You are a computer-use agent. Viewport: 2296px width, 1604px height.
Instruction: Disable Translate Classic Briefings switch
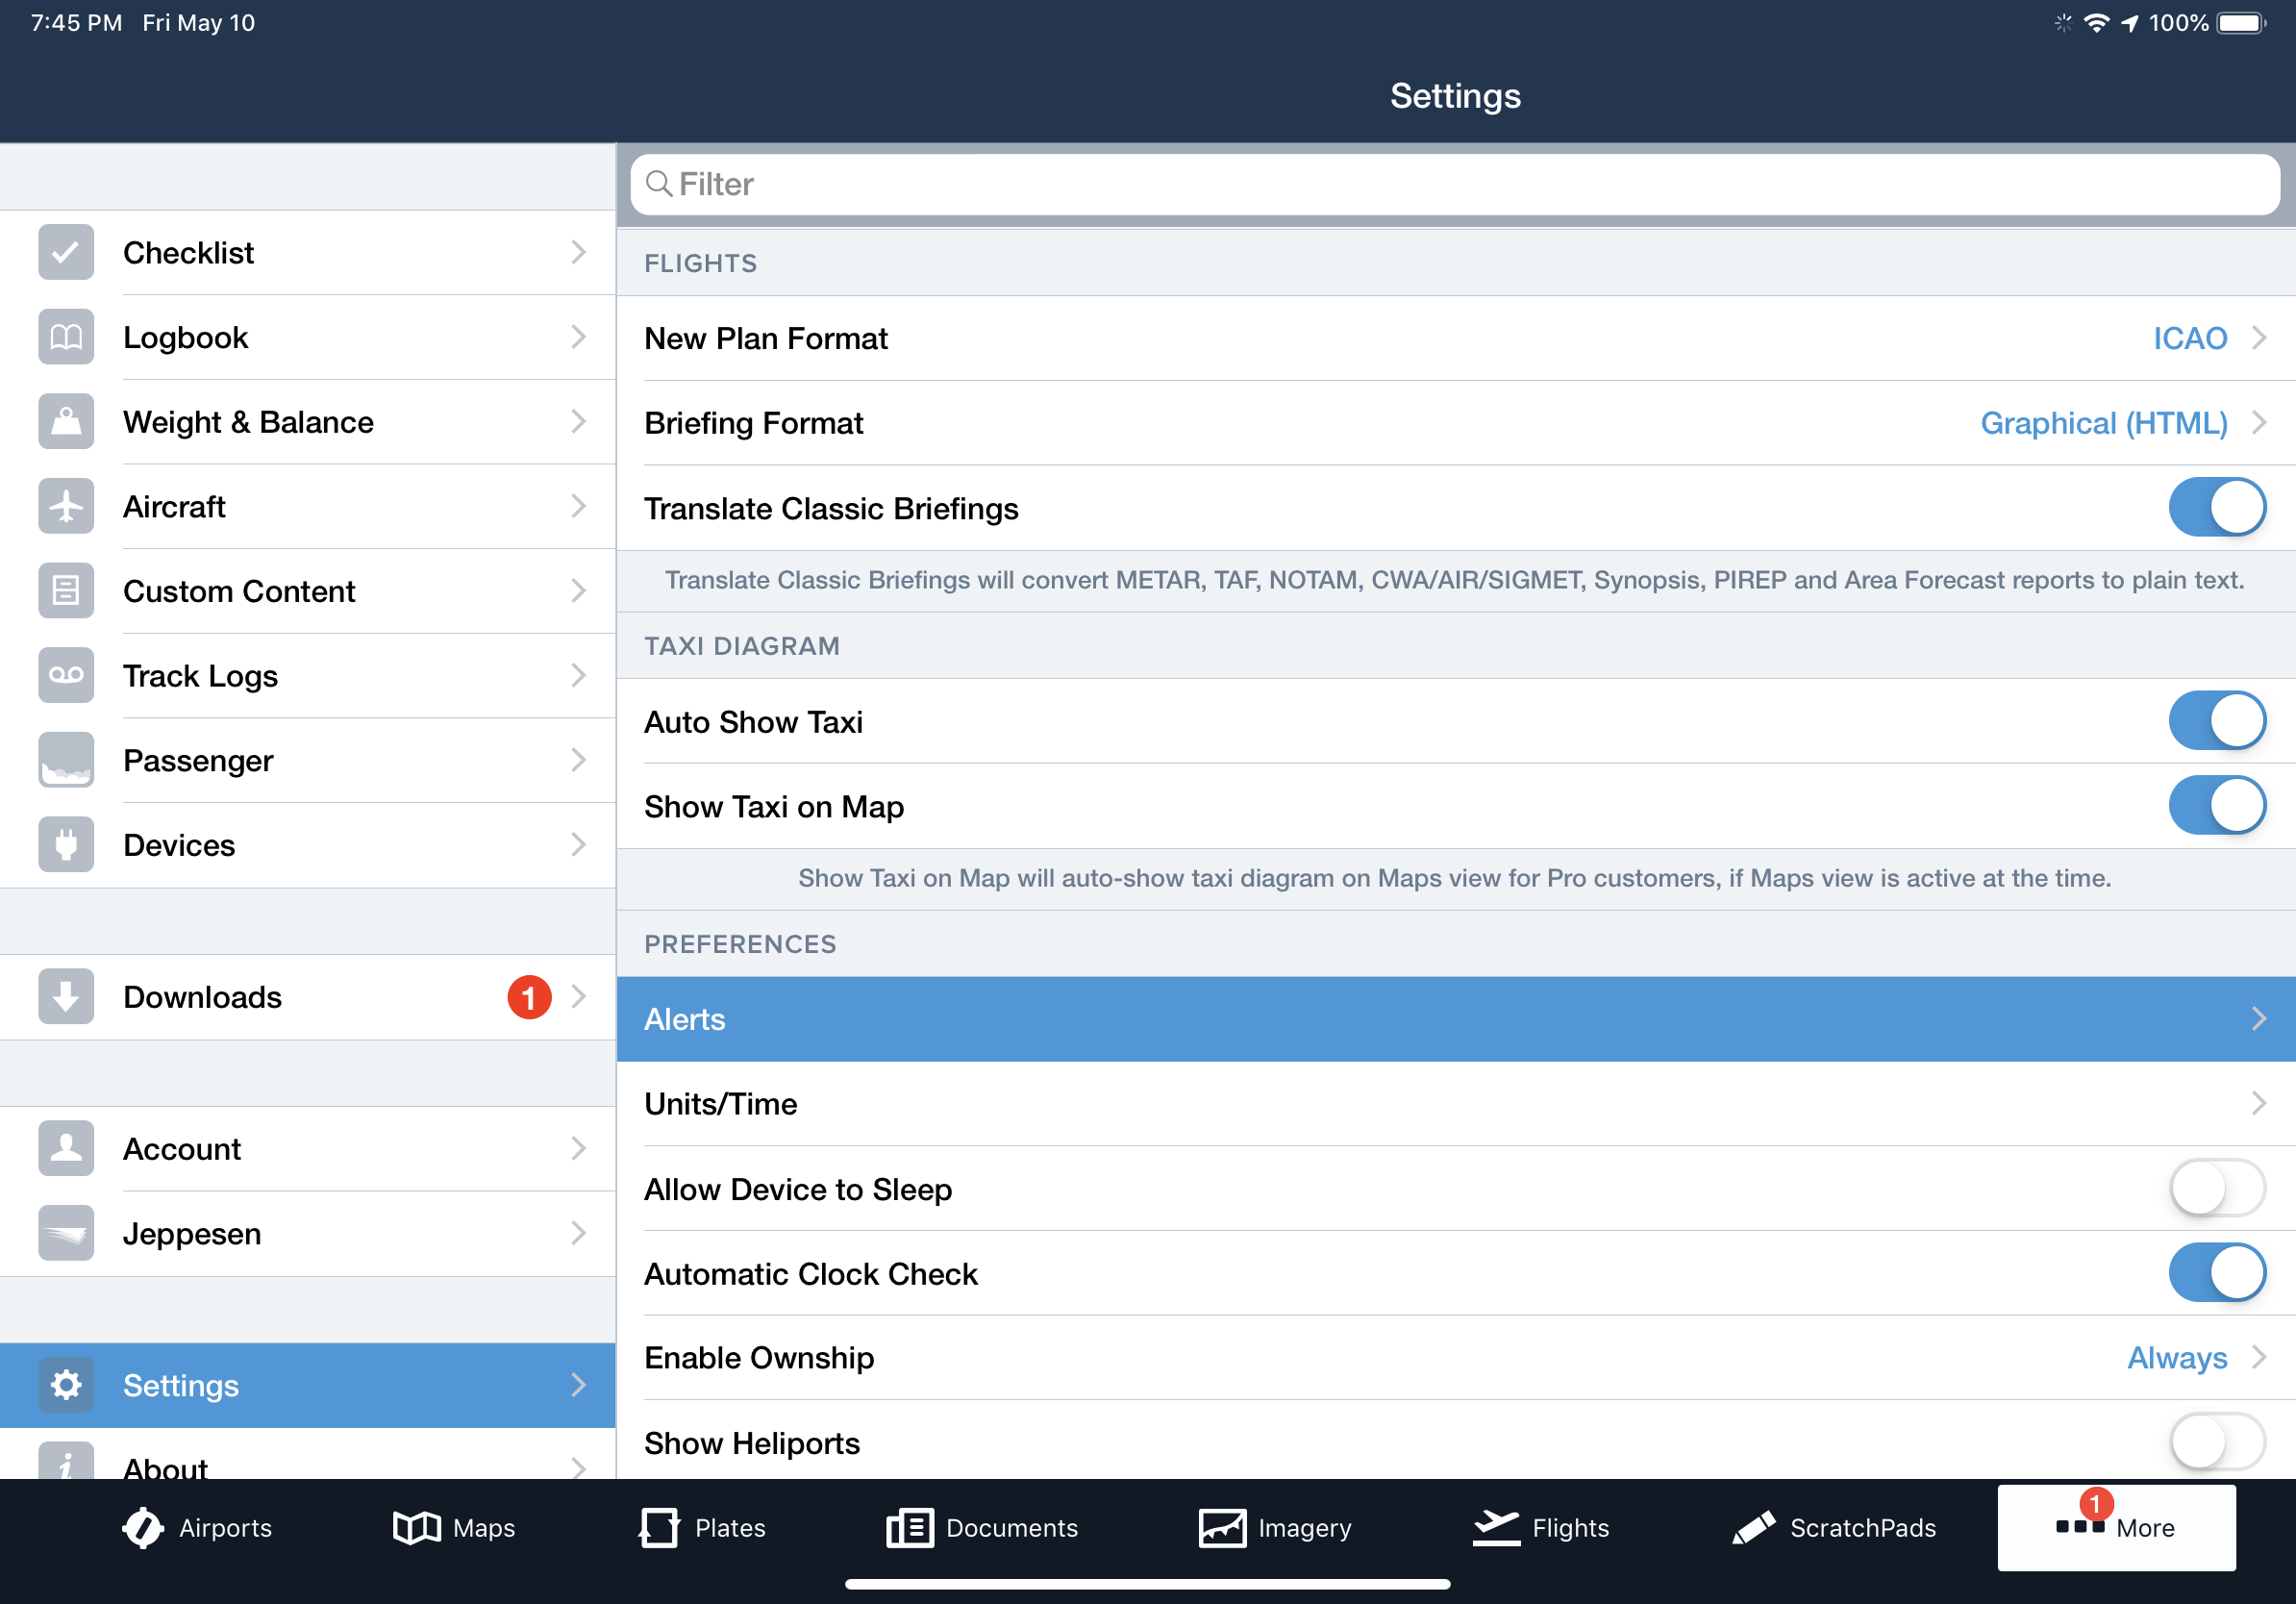click(x=2216, y=508)
